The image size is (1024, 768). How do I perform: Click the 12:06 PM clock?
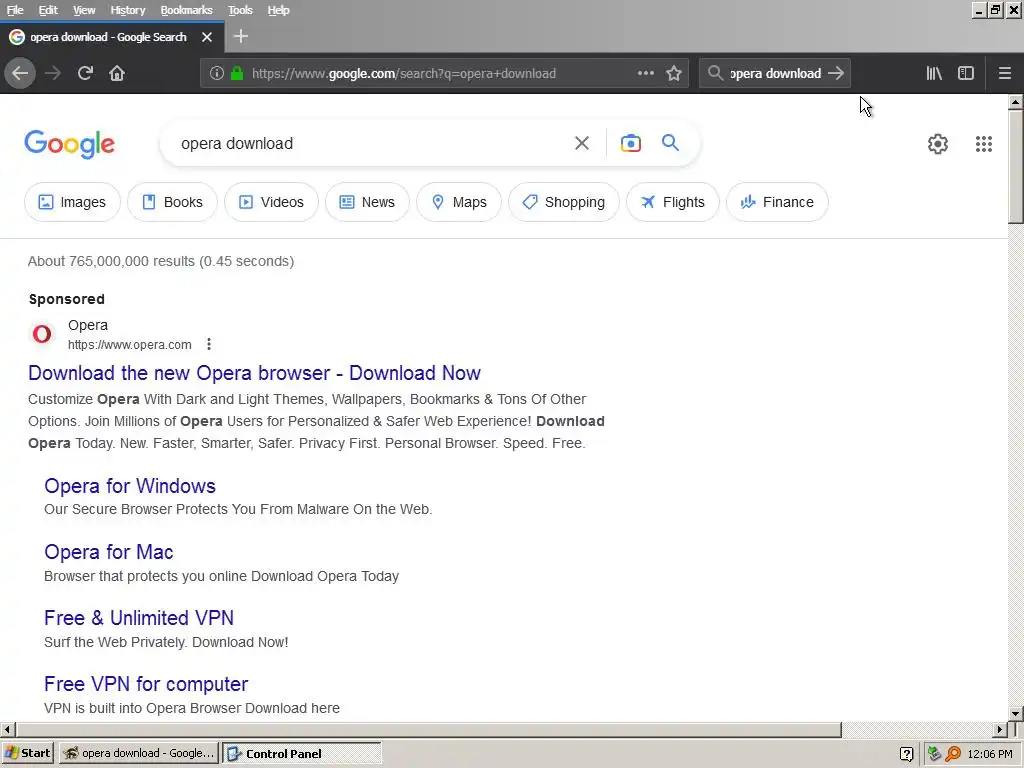pos(990,754)
